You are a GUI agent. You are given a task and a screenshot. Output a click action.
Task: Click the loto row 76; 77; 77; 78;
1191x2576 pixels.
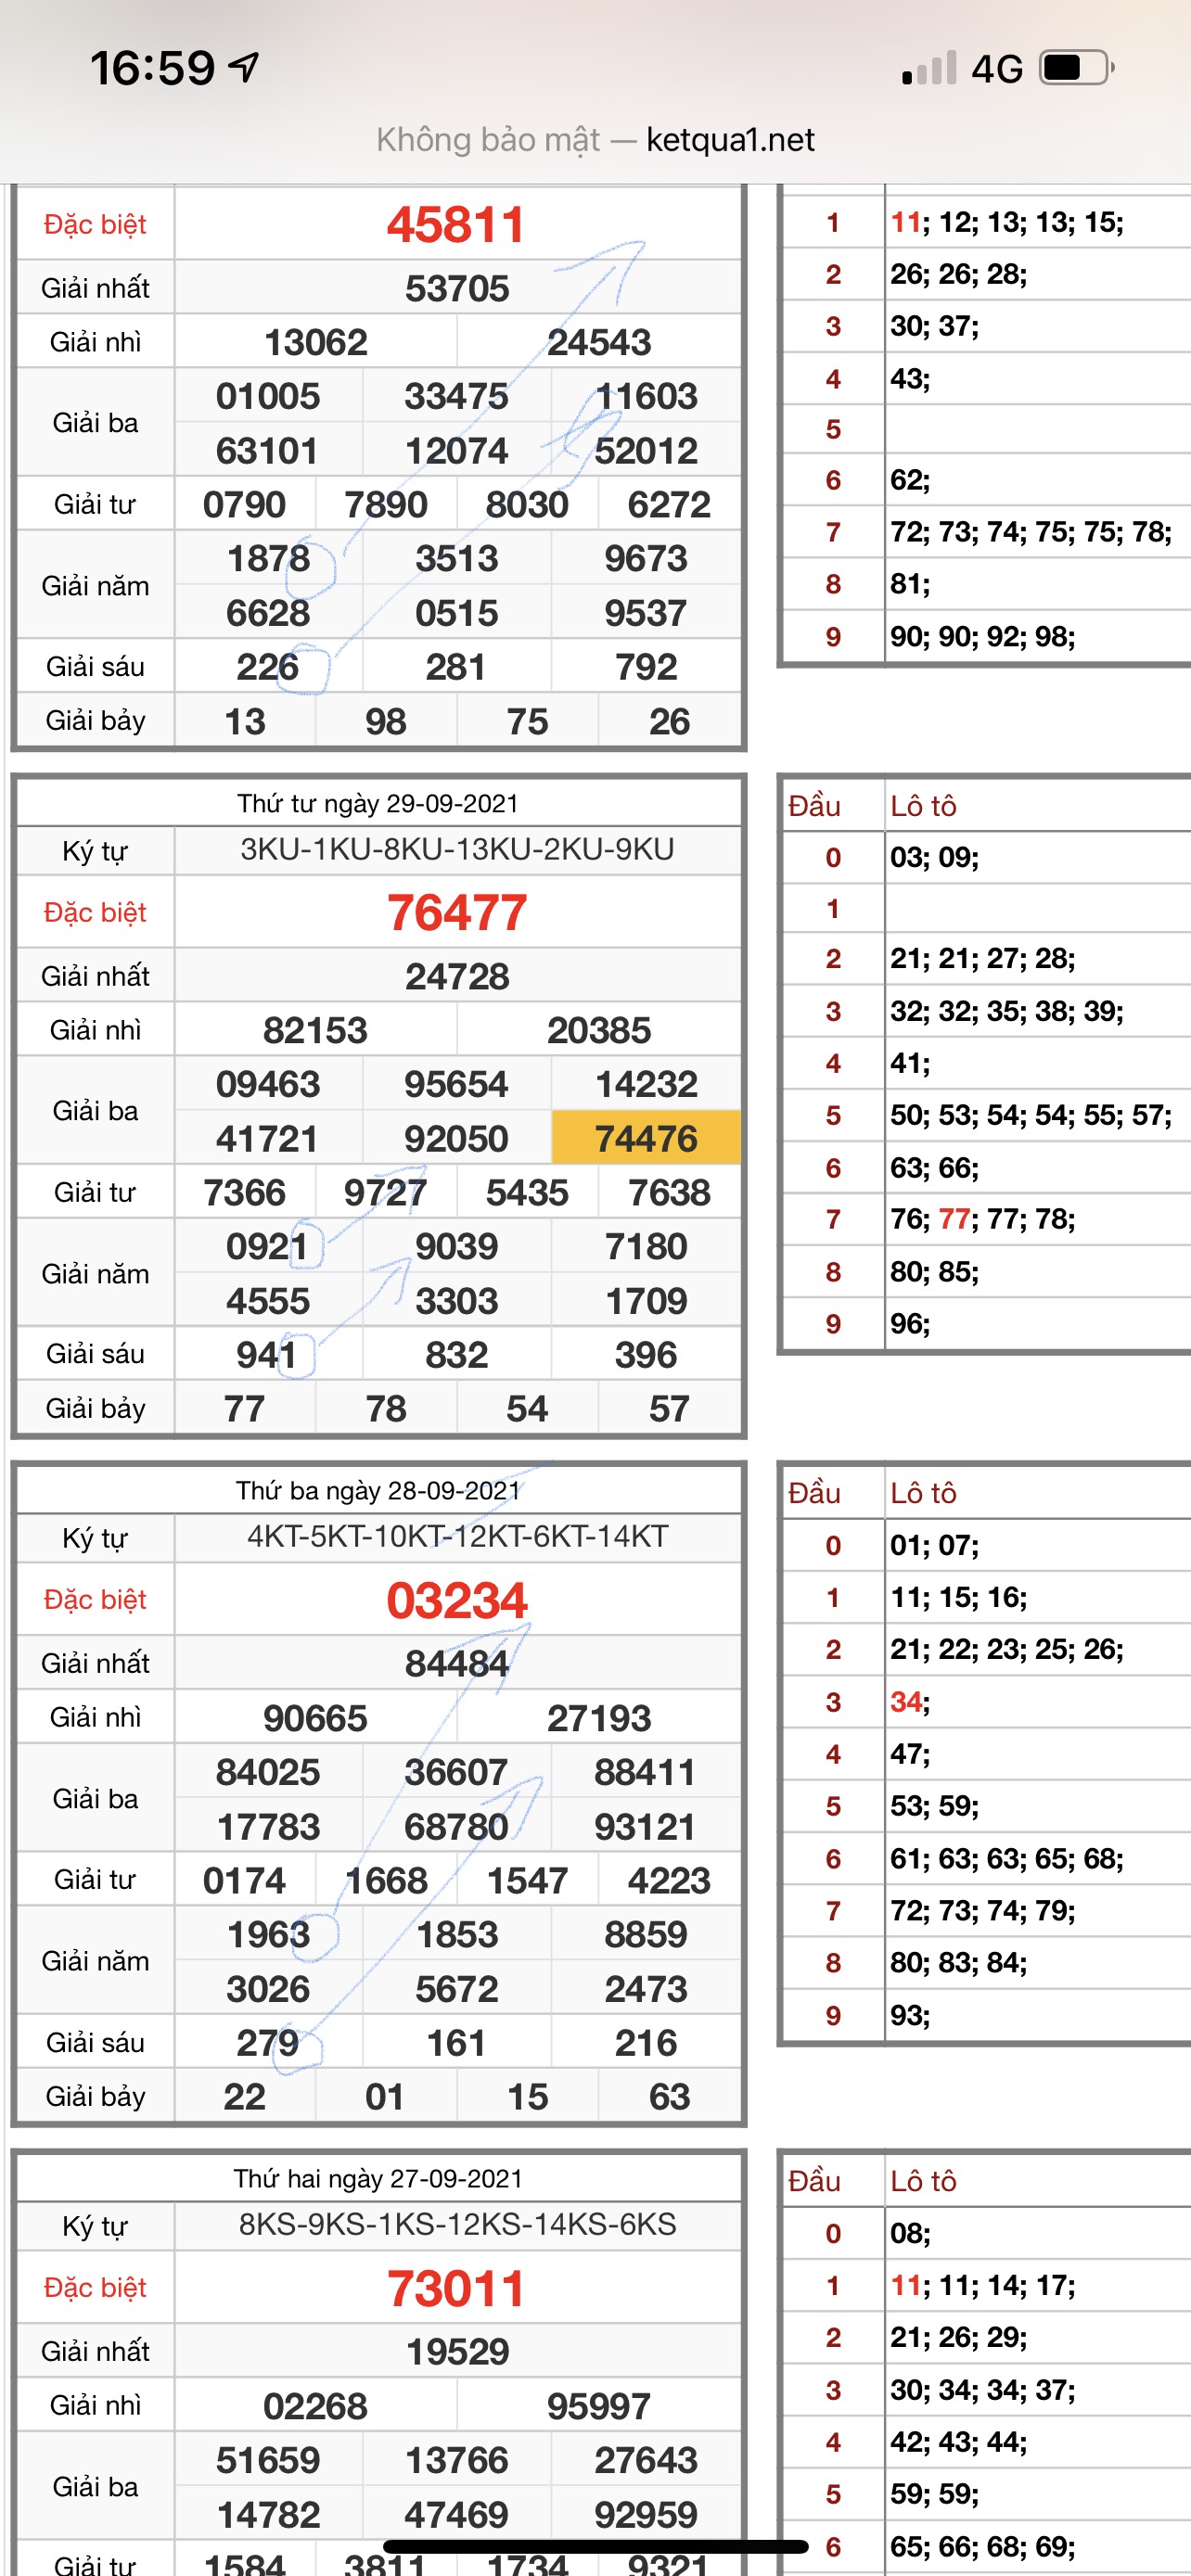(983, 1219)
